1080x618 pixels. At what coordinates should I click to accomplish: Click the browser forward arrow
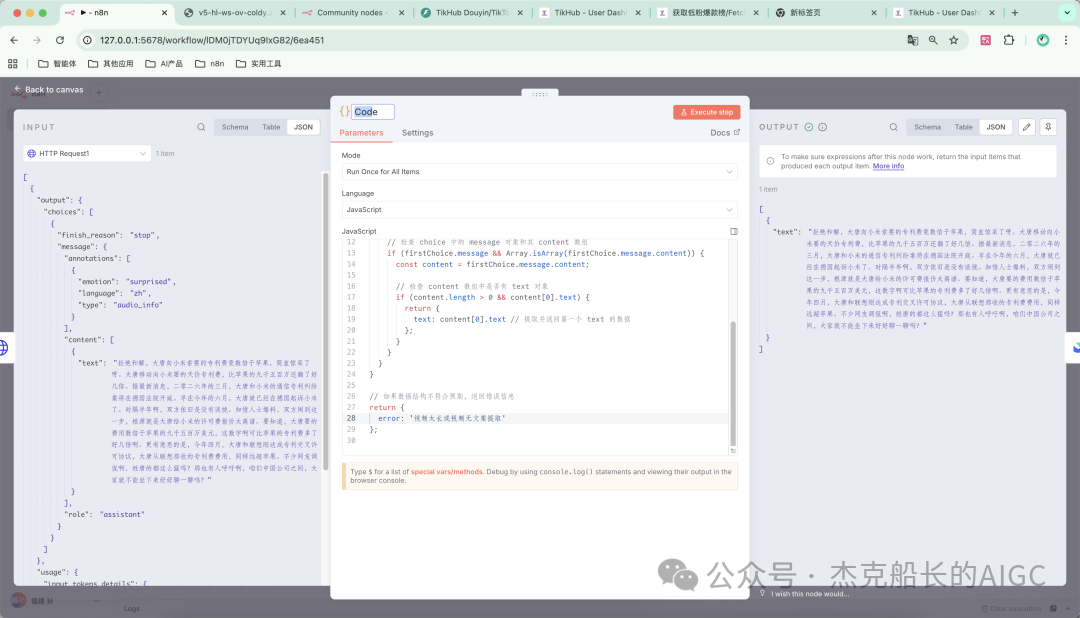[37, 40]
